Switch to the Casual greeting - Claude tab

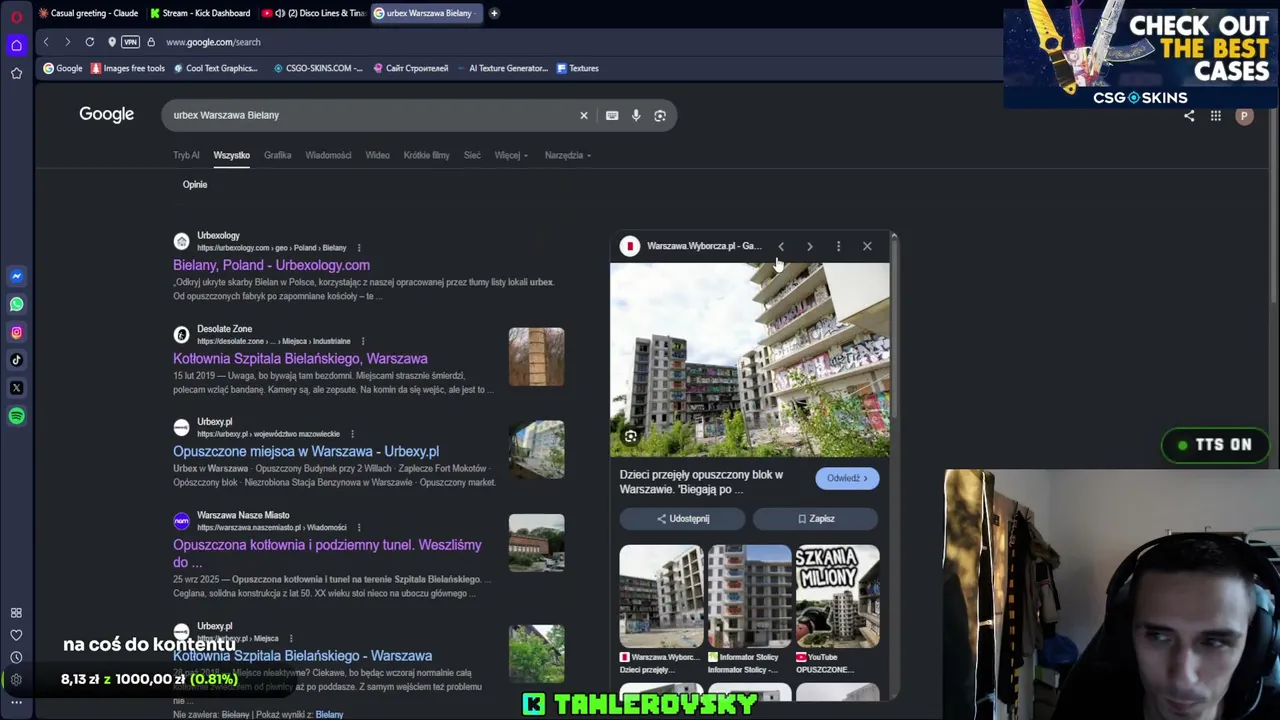(88, 13)
